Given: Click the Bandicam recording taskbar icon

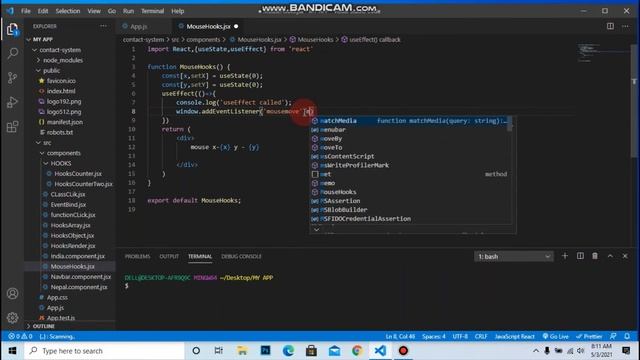Looking at the screenshot, I should (403, 351).
